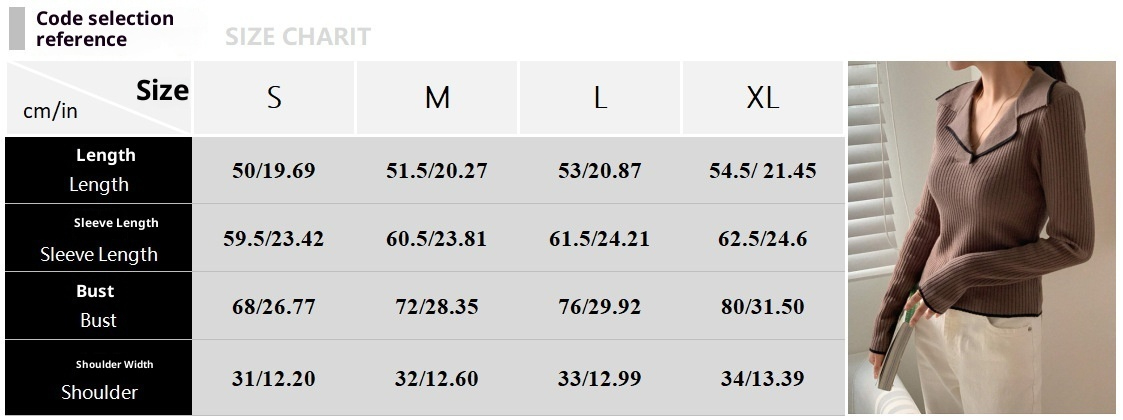Click the Sleeve Length row label
This screenshot has height=420, width=1123.
(99, 239)
